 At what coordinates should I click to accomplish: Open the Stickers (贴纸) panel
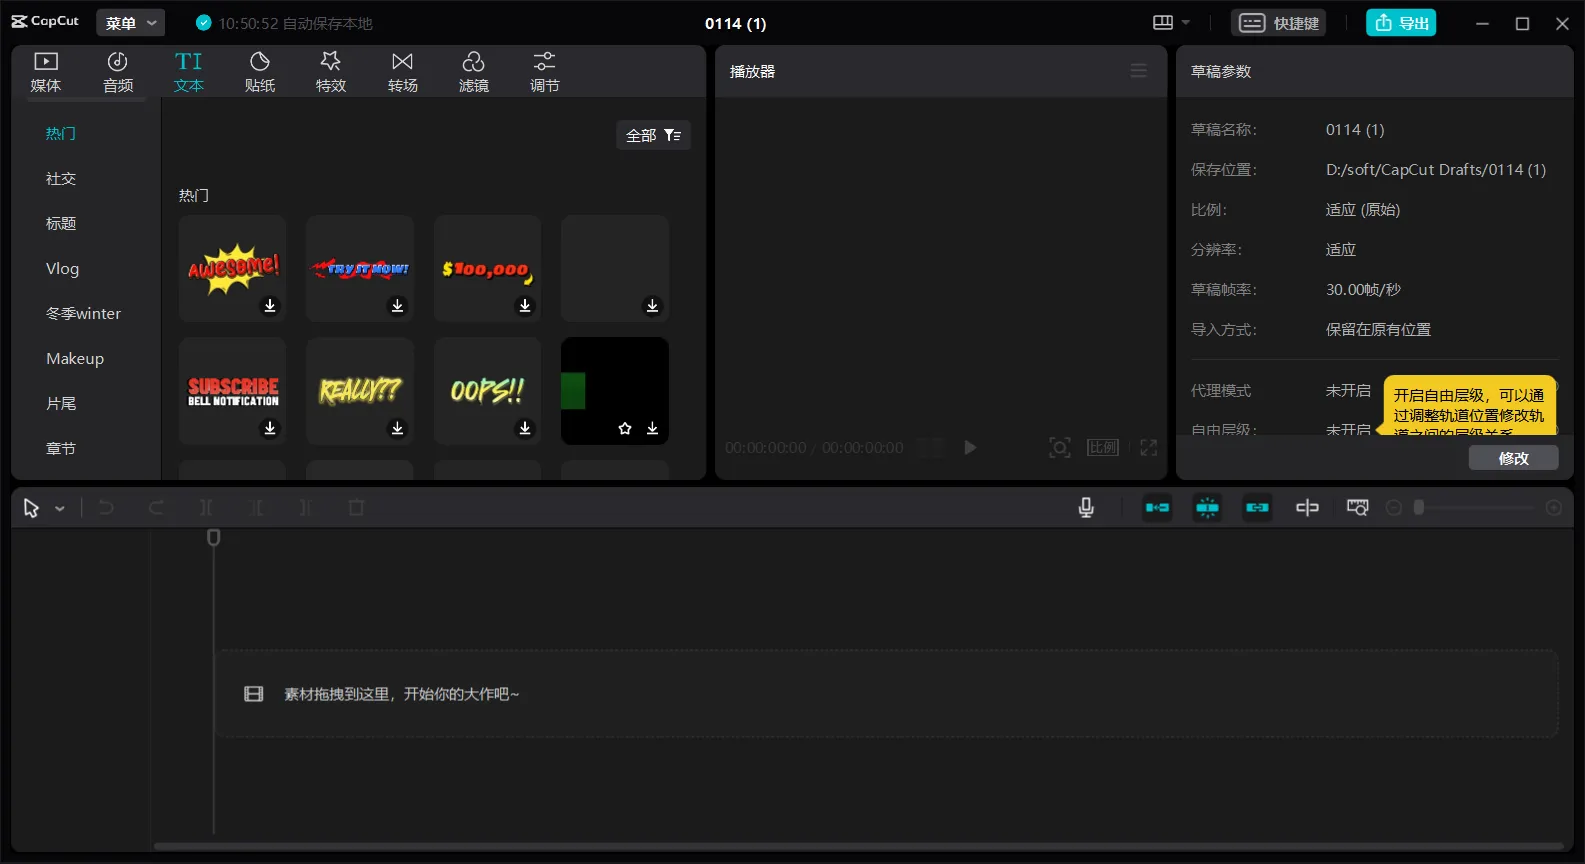259,72
